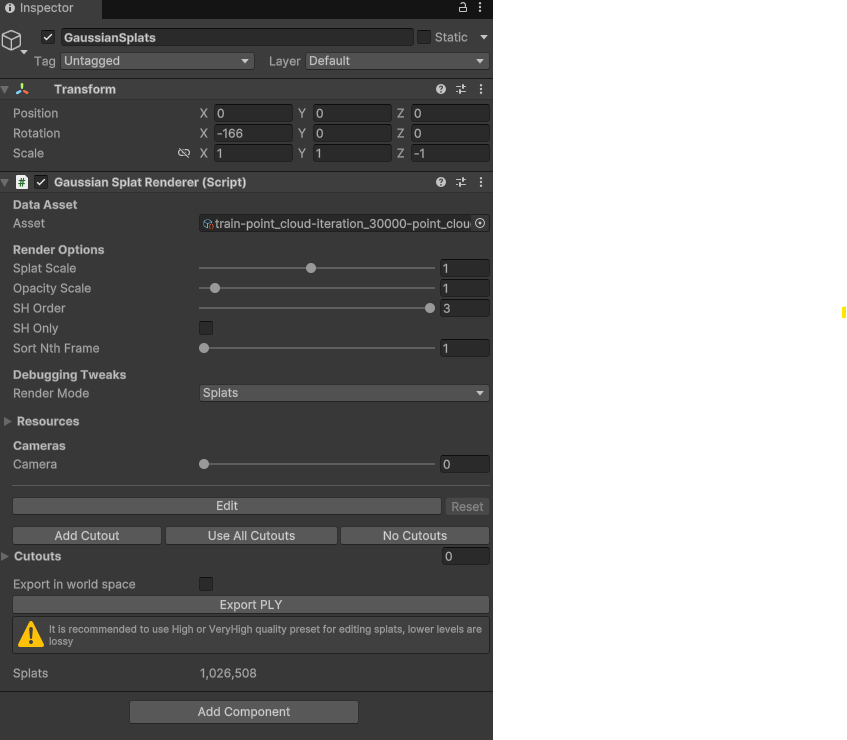Click the Add Component button

click(244, 712)
